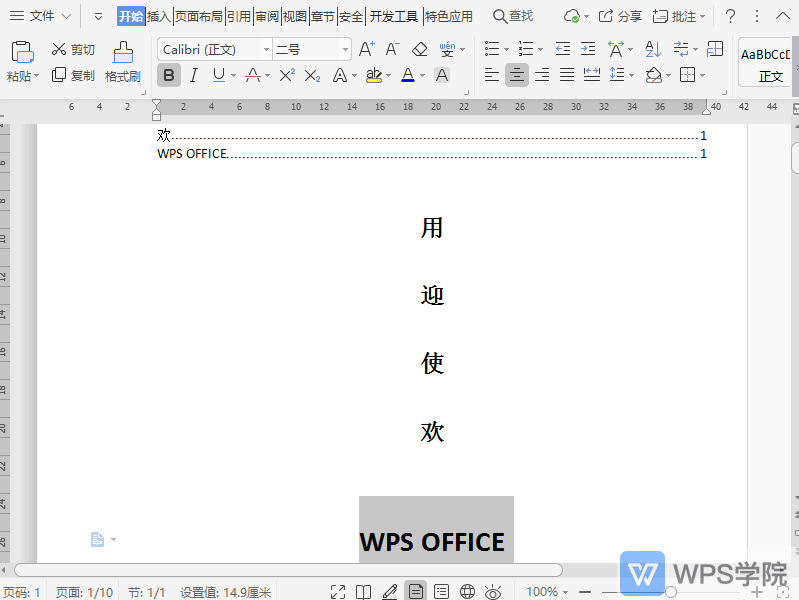Viewport: 799px width, 600px height.
Task: Click the increase indent icon
Action: click(x=588, y=49)
